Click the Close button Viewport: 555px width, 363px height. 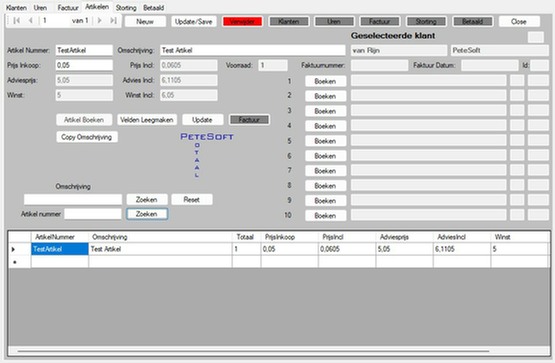519,22
